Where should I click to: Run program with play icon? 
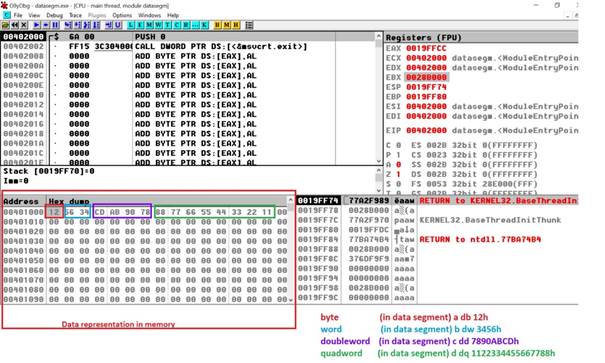tap(36, 25)
